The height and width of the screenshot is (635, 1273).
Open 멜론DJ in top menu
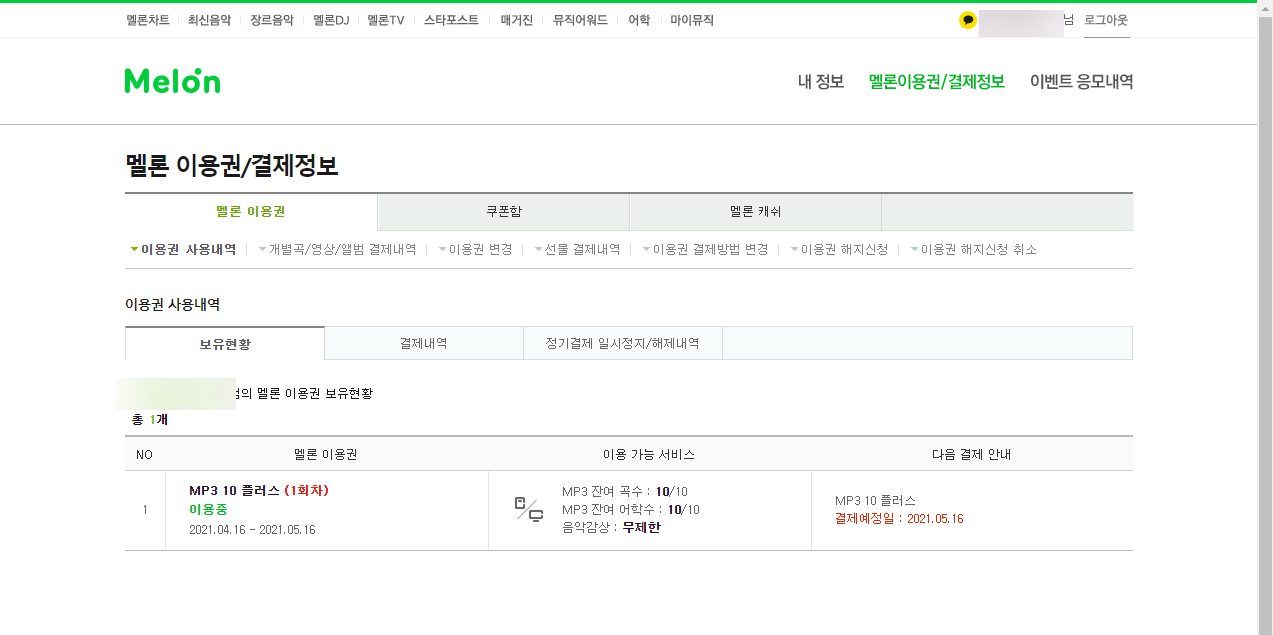(331, 20)
